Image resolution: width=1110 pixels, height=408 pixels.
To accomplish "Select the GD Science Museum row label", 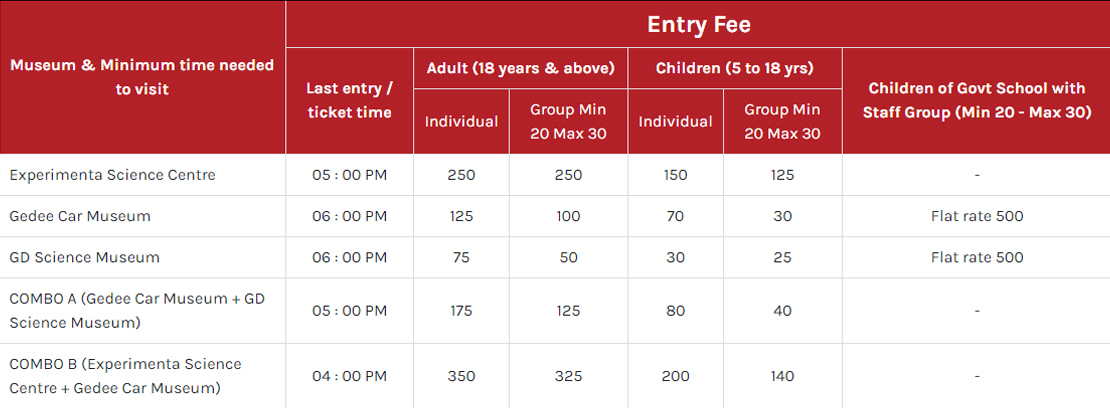I will (x=84, y=257).
